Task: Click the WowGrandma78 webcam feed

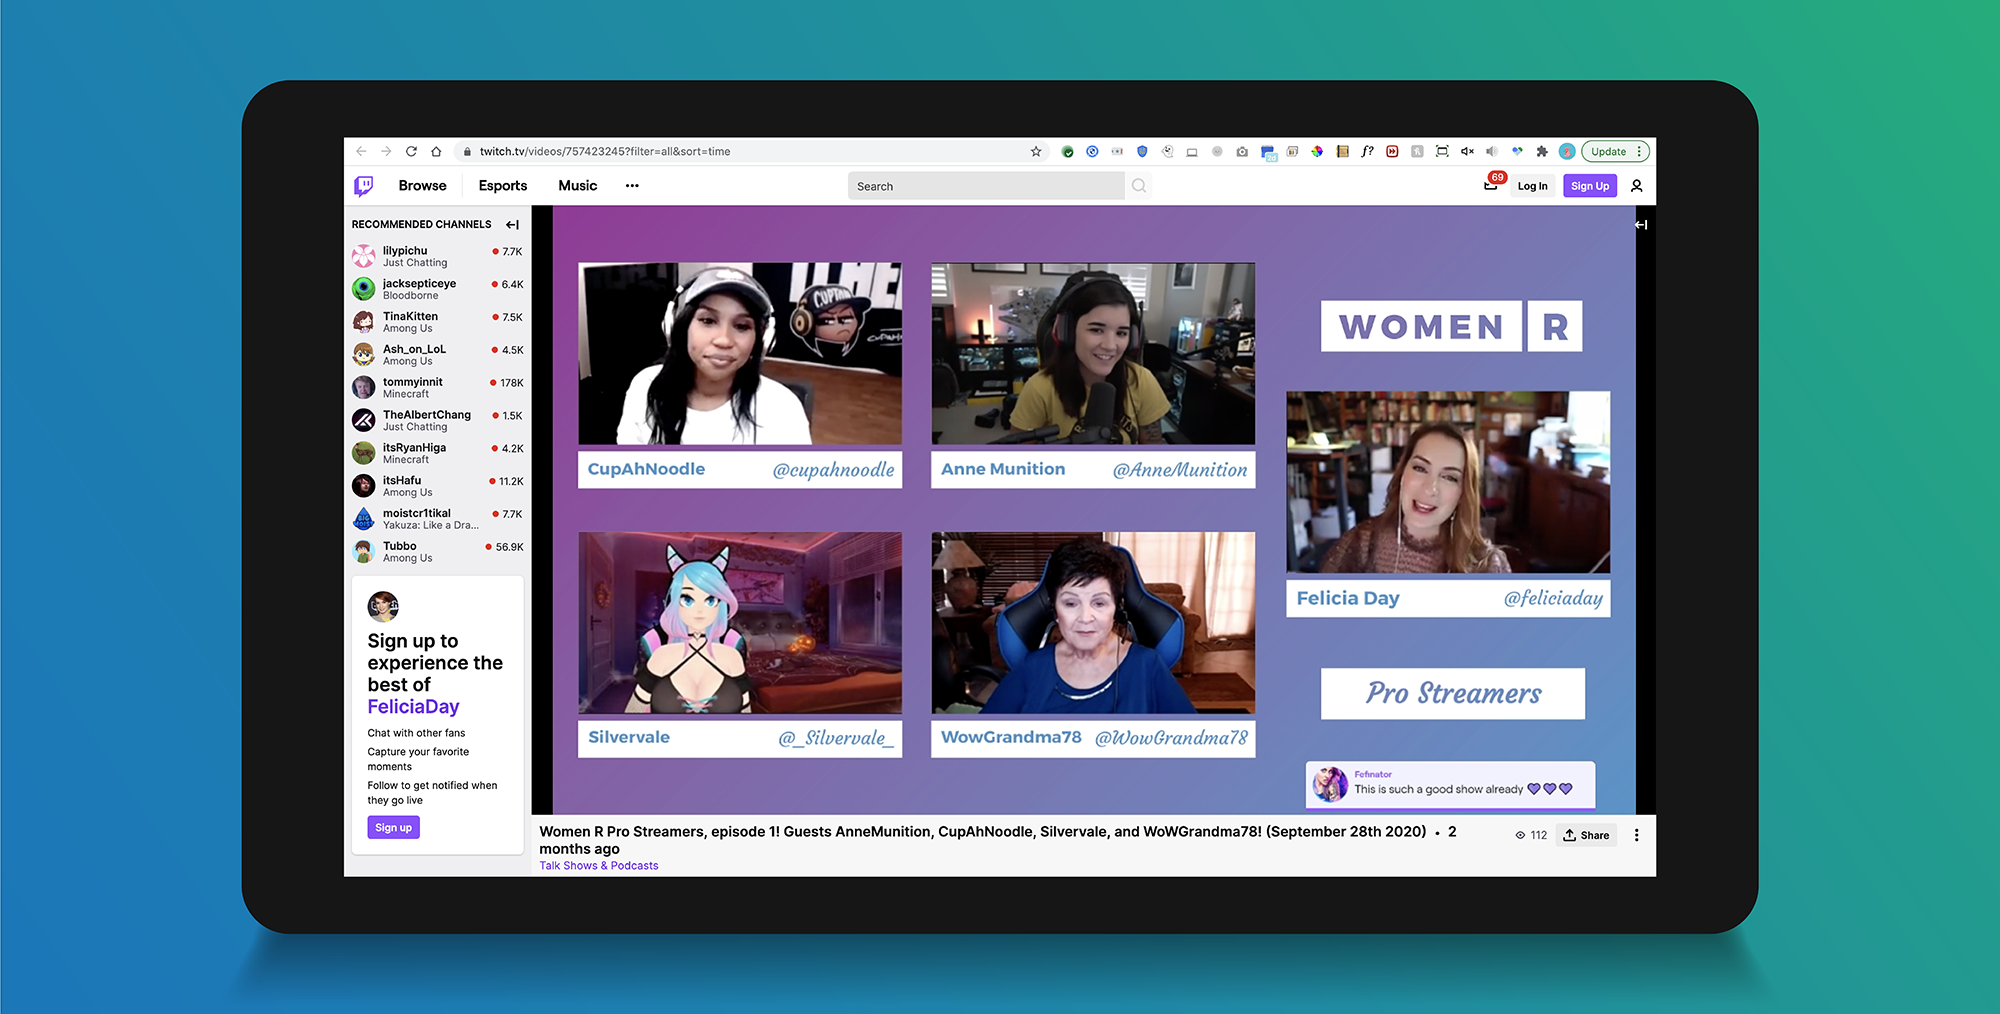Action: point(1093,623)
